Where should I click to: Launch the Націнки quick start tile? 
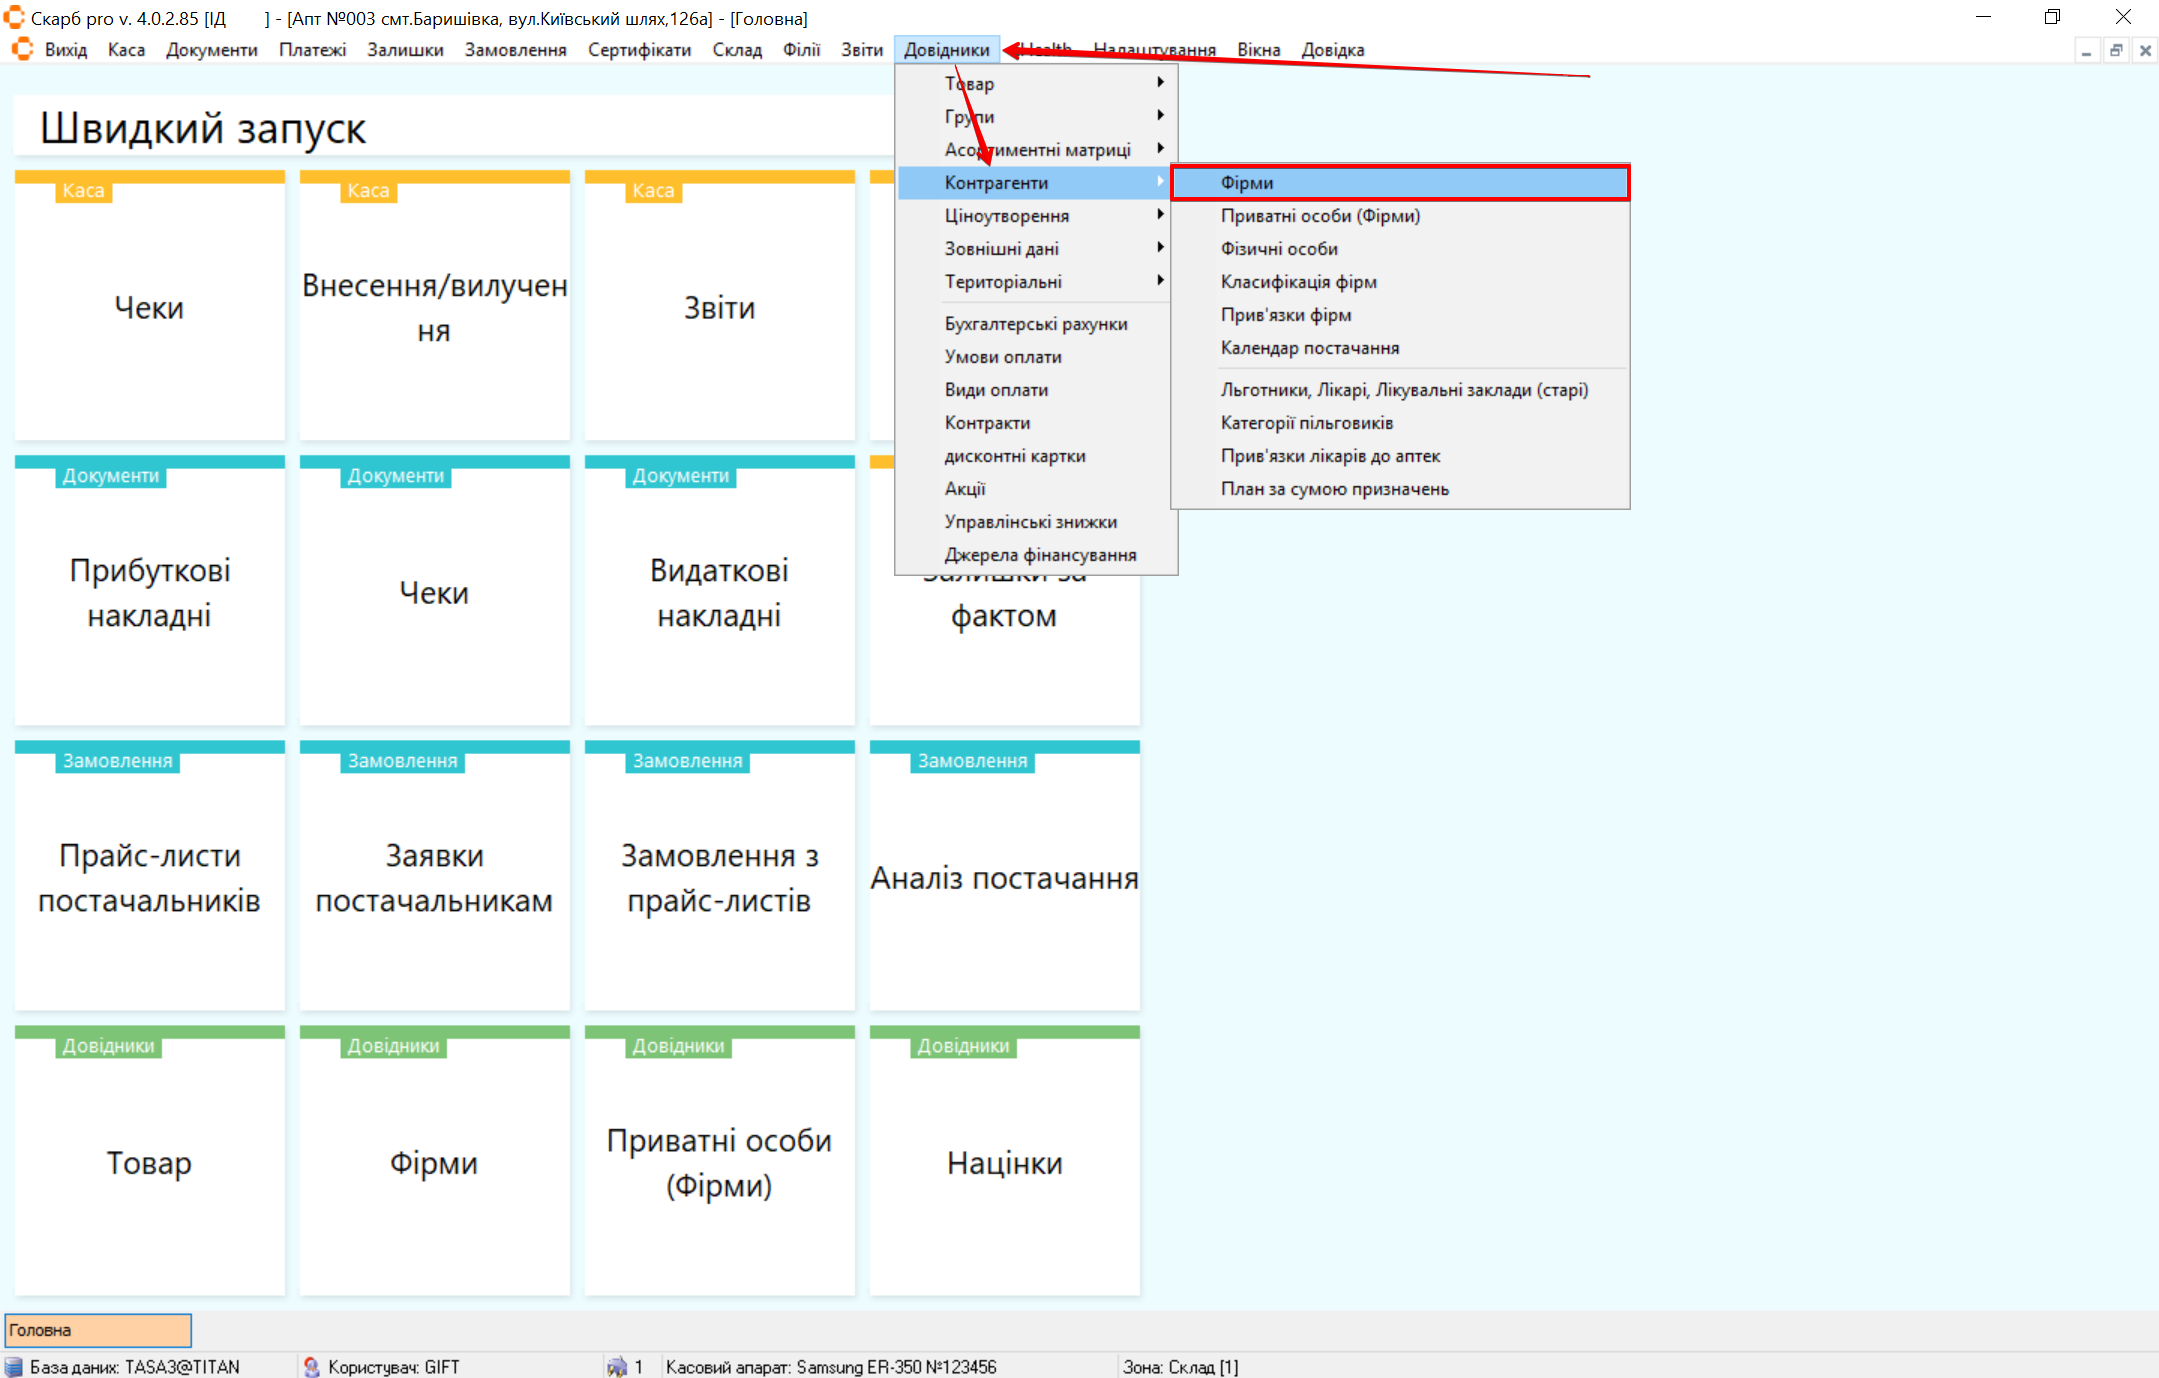(1004, 1163)
